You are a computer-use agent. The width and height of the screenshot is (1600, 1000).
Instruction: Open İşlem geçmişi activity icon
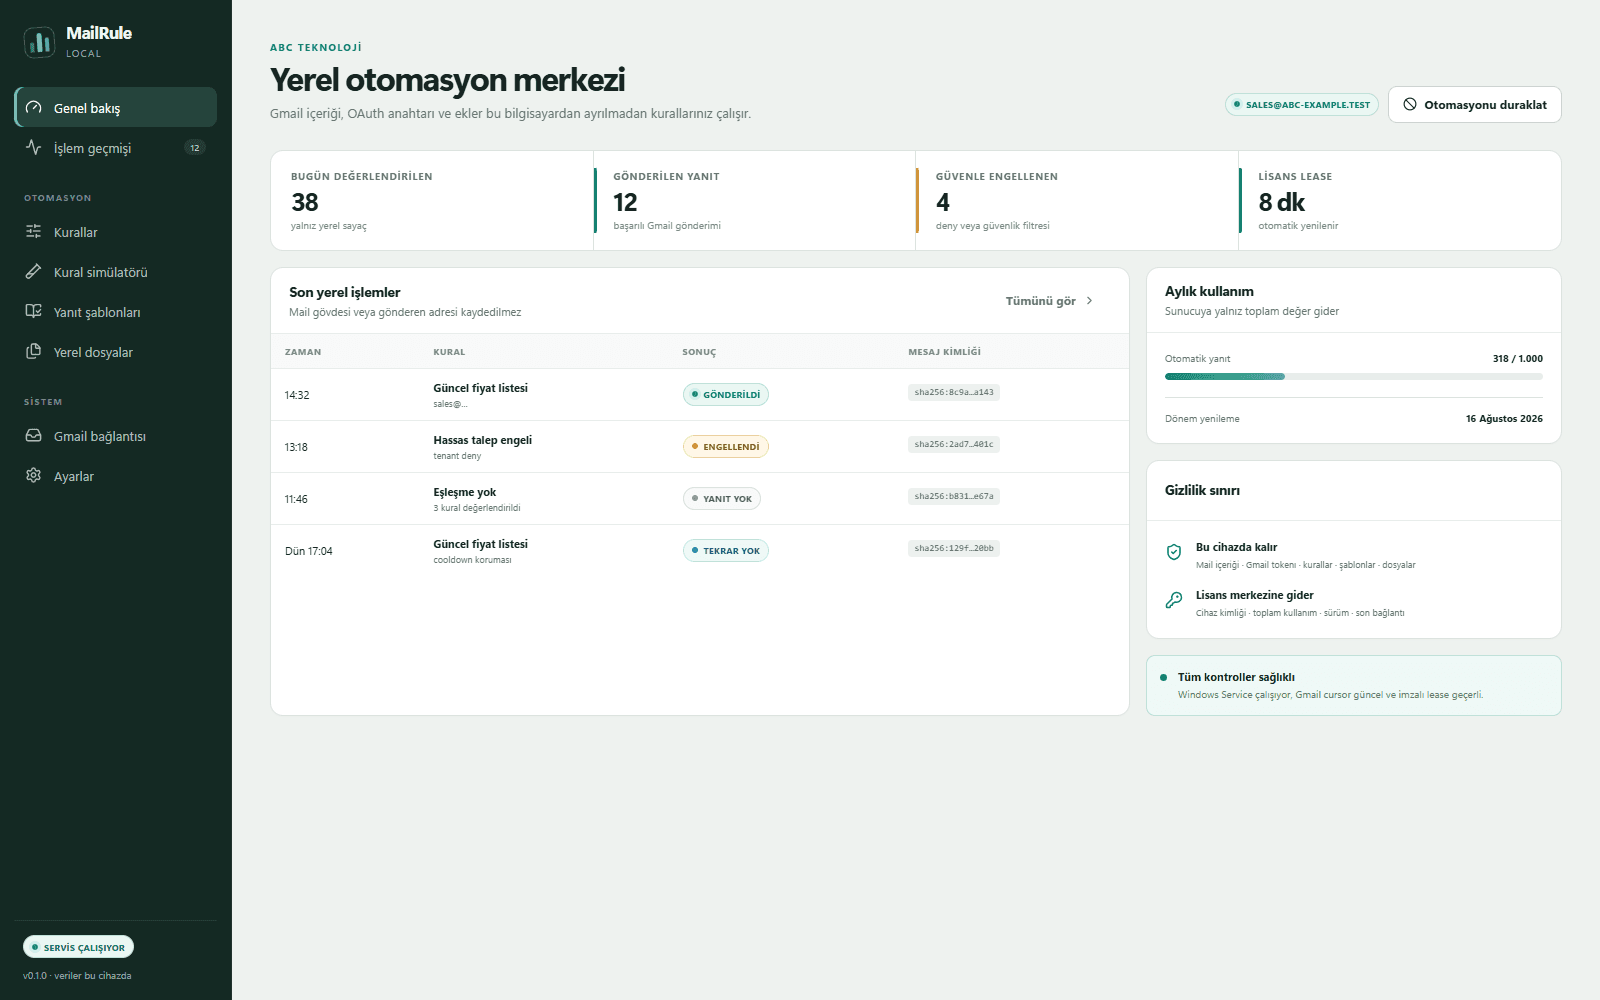point(34,148)
